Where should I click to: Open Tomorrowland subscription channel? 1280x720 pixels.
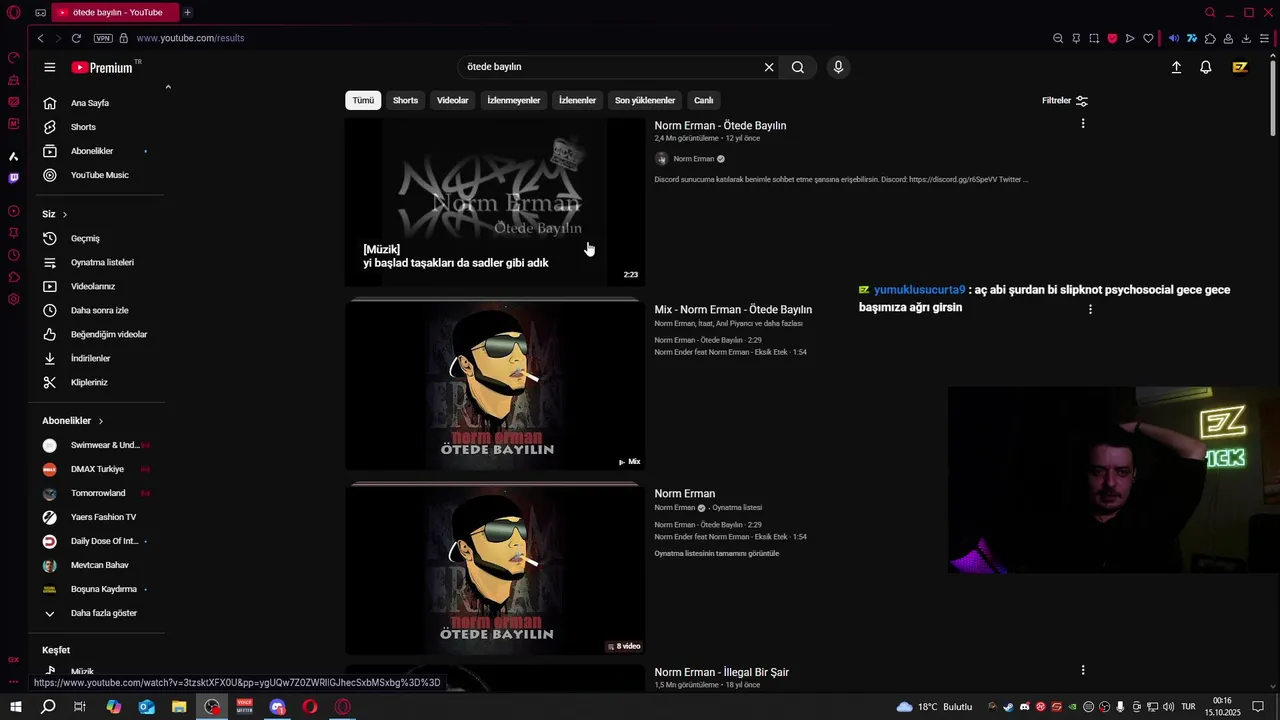(x=99, y=493)
